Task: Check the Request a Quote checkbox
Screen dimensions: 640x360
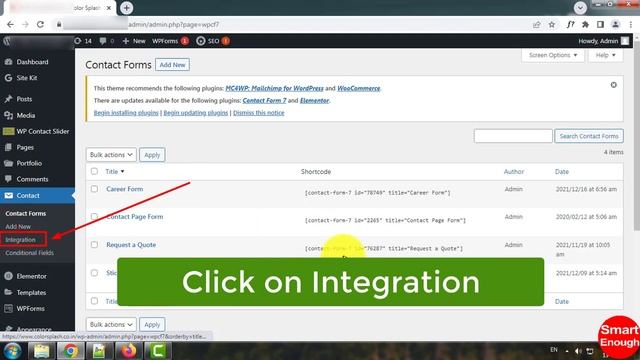Action: click(x=94, y=244)
